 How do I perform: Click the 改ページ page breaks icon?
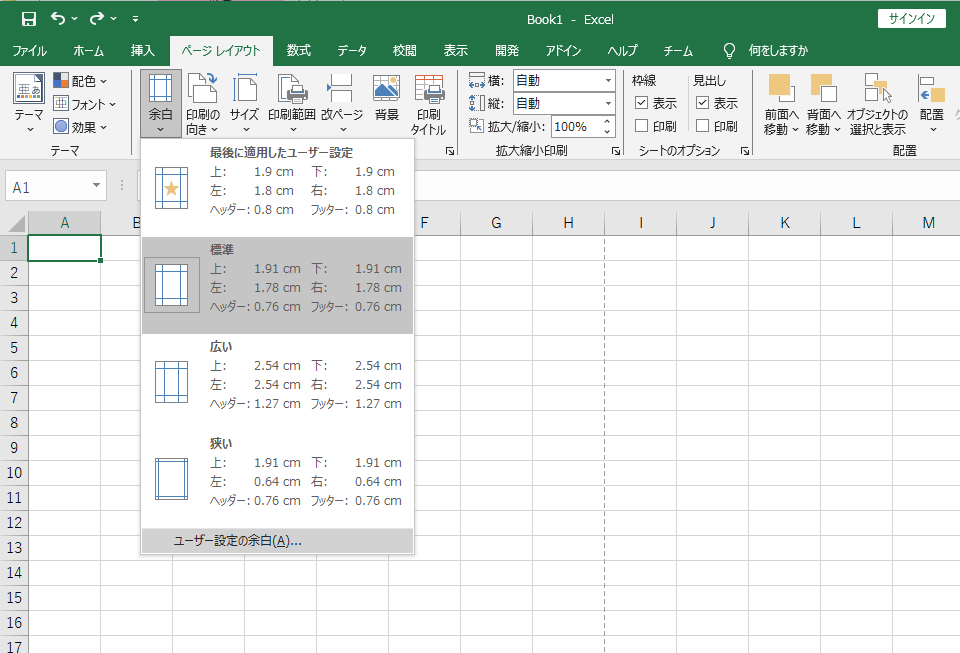340,88
